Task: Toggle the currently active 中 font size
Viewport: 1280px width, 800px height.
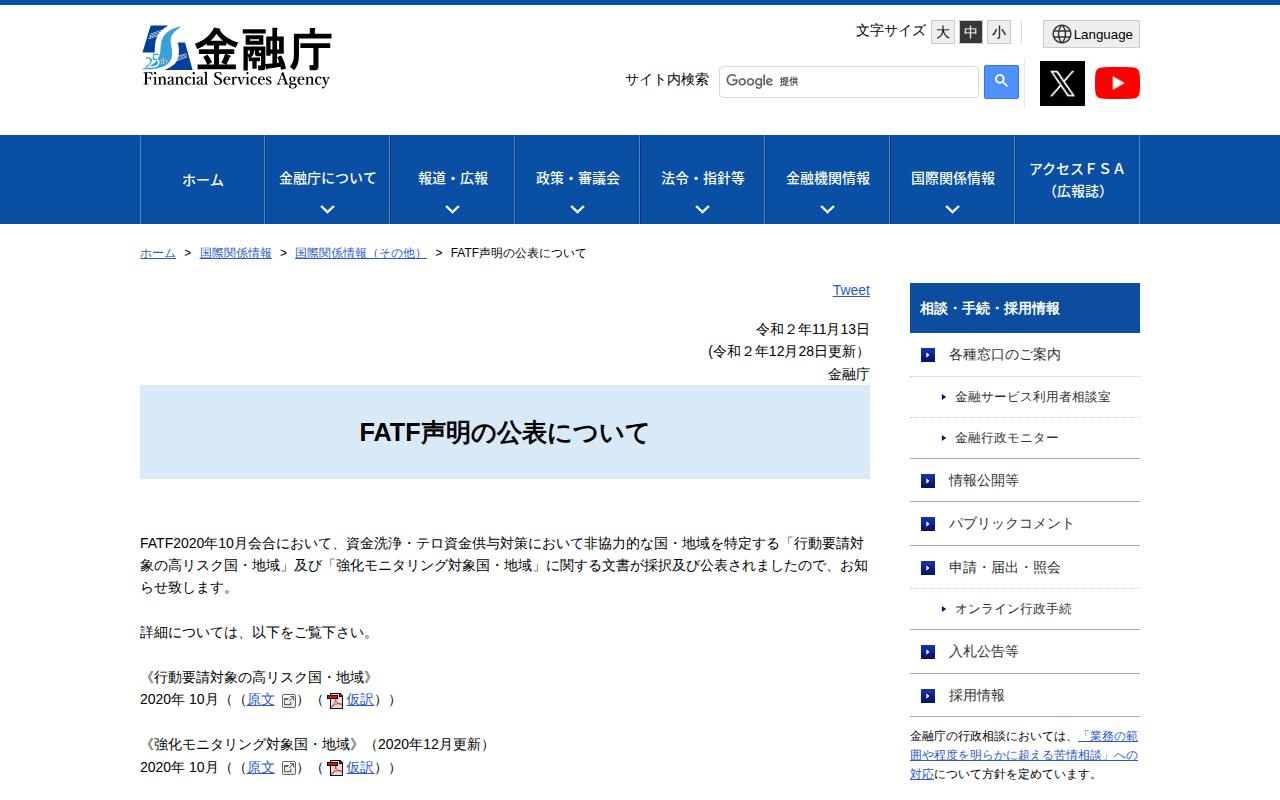Action: [x=970, y=32]
